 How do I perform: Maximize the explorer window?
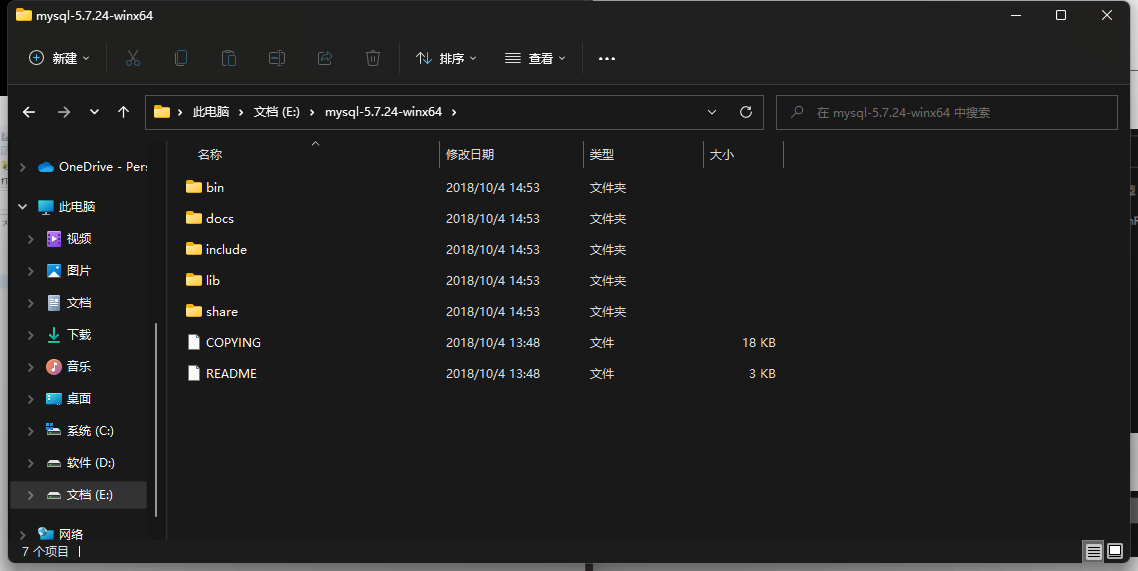(1060, 15)
